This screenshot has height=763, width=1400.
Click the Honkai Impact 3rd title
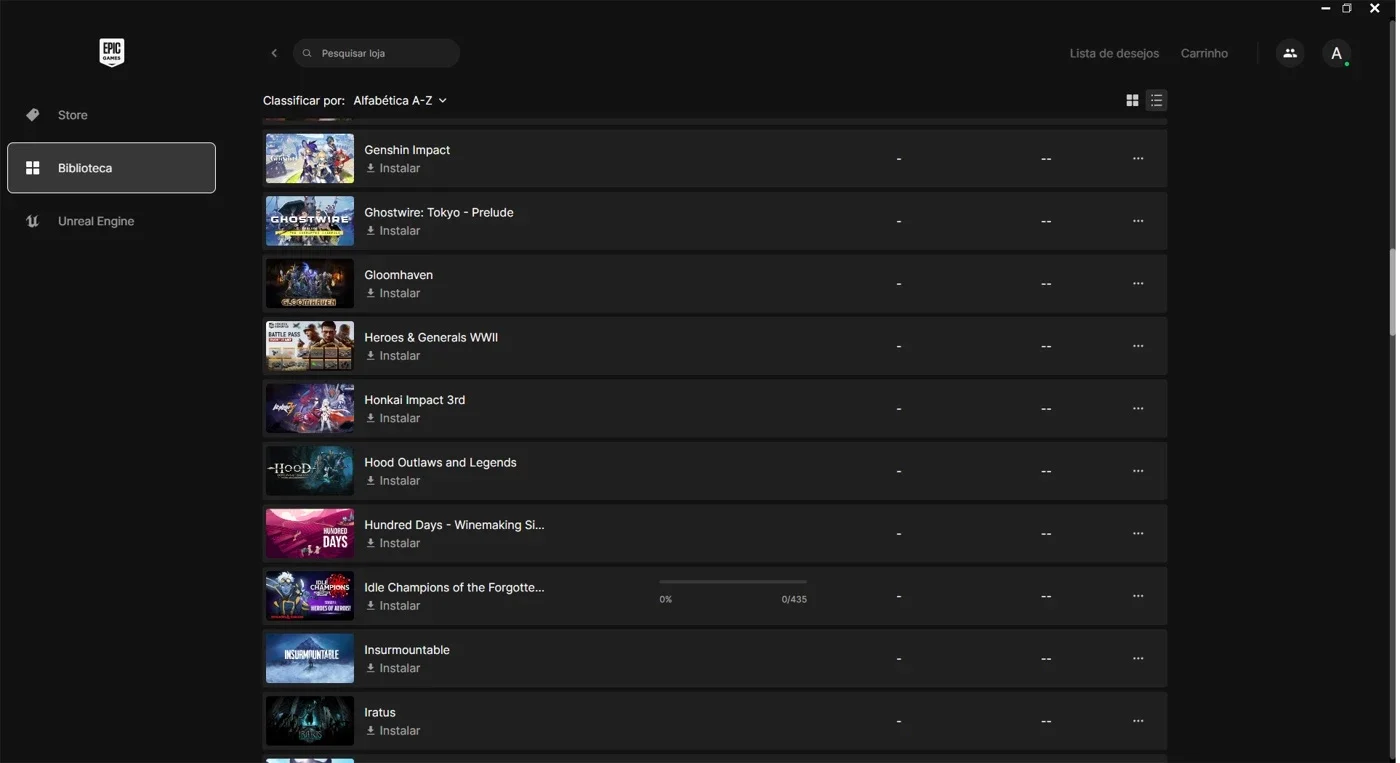[414, 400]
